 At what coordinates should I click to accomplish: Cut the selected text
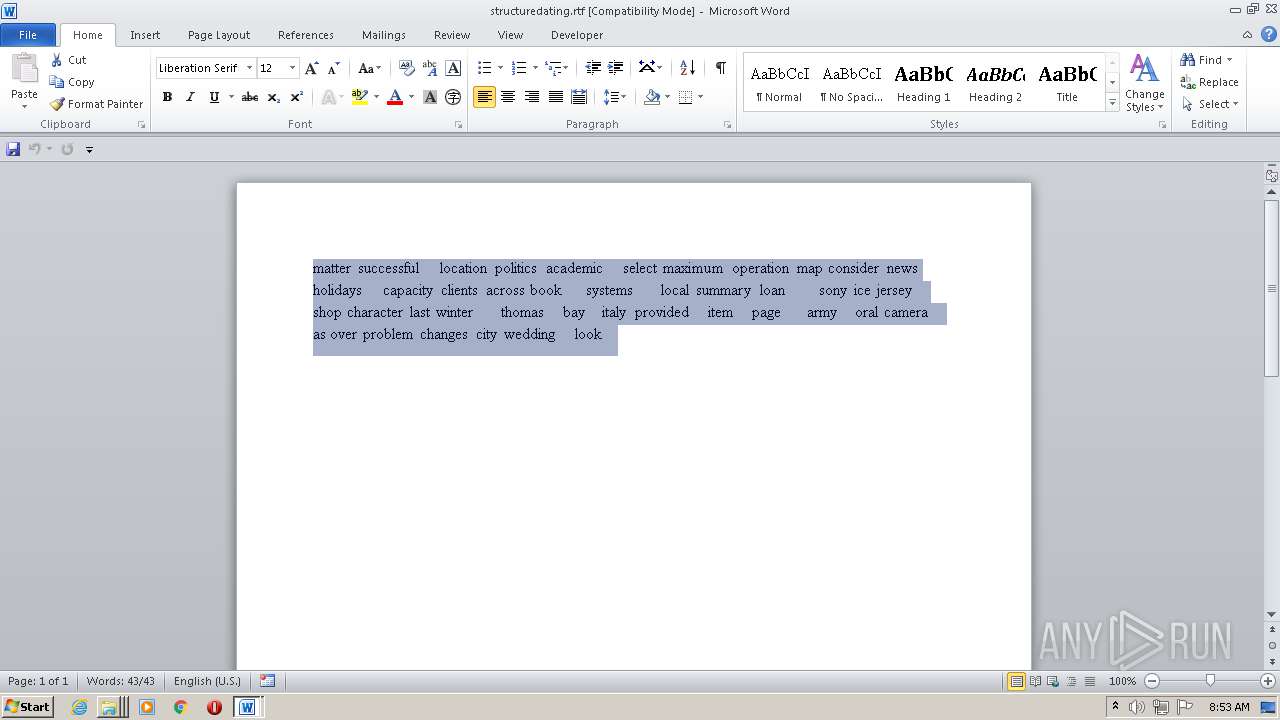coord(68,60)
